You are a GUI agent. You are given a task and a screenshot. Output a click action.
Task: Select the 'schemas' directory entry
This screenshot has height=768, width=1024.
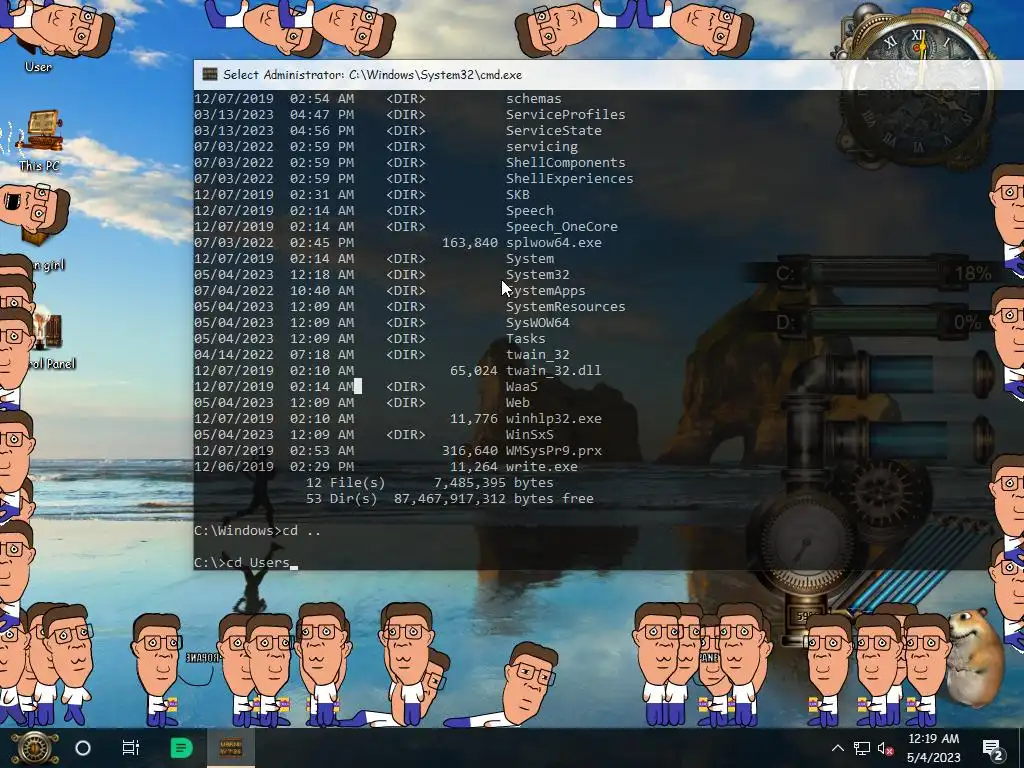pos(534,99)
